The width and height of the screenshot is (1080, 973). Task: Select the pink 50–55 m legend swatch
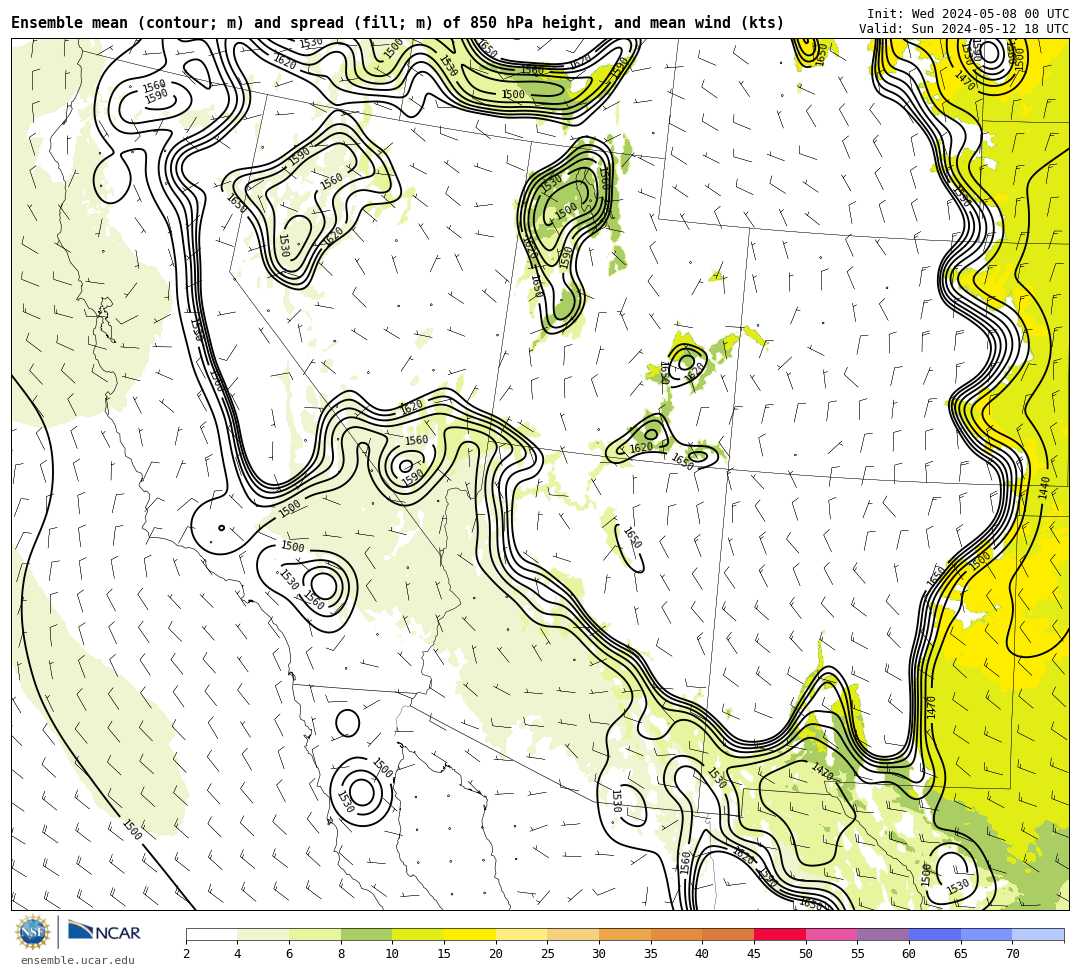[831, 934]
